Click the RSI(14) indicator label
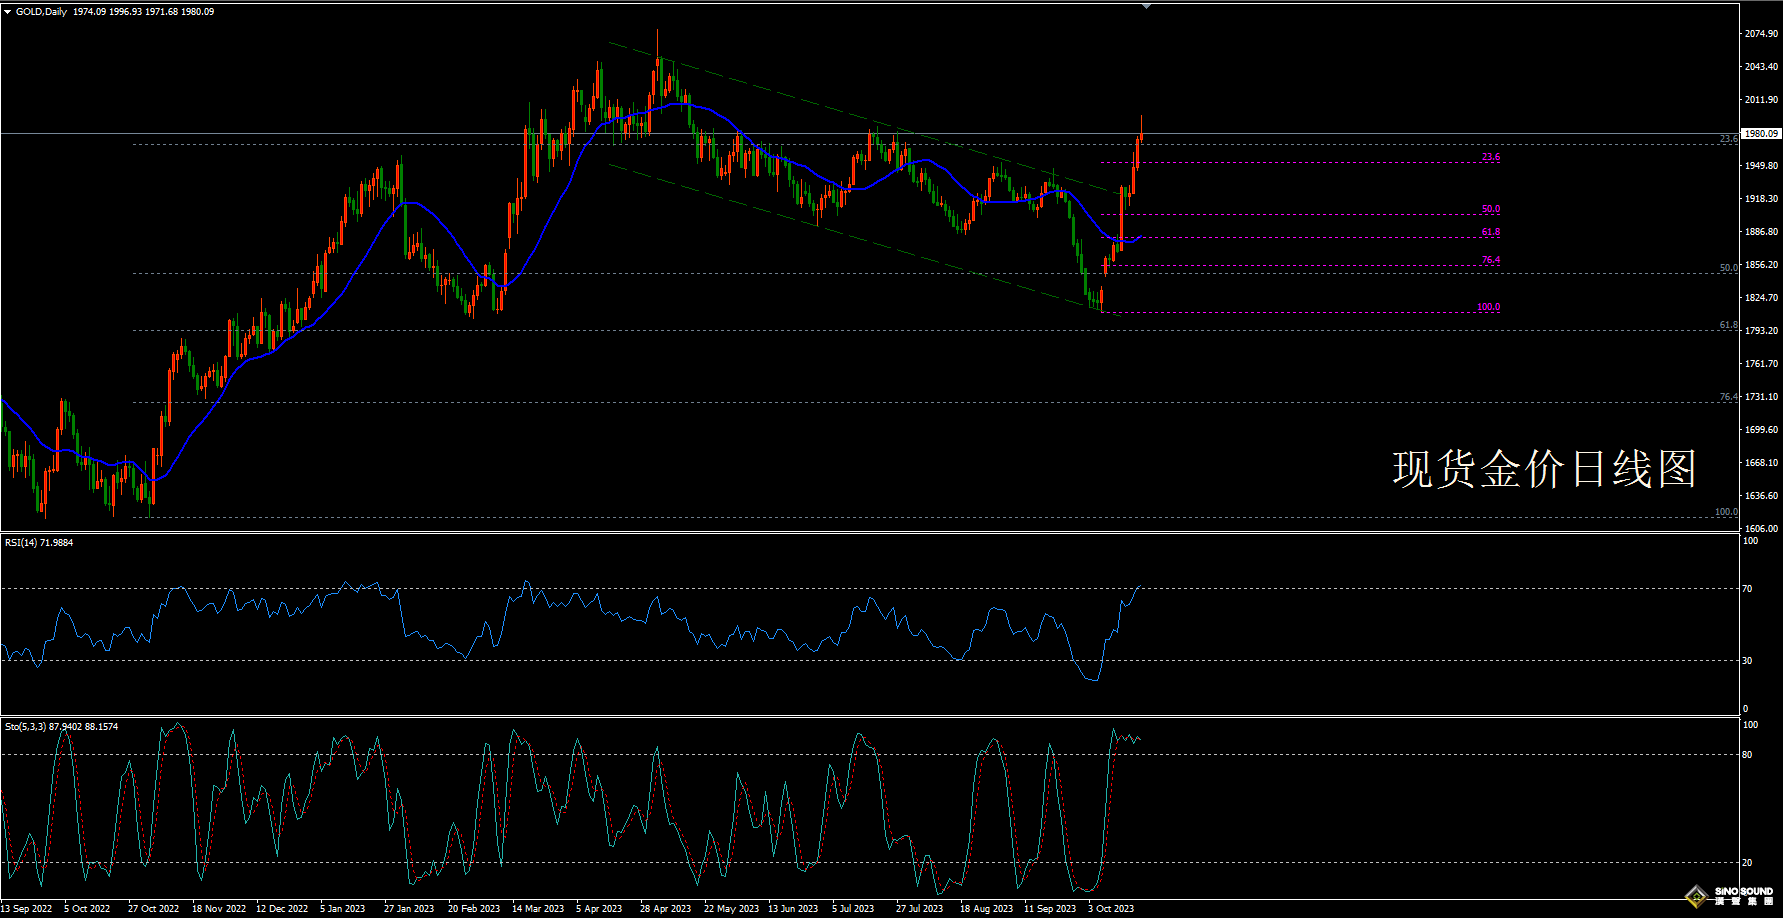This screenshot has width=1783, height=918. click(39, 543)
